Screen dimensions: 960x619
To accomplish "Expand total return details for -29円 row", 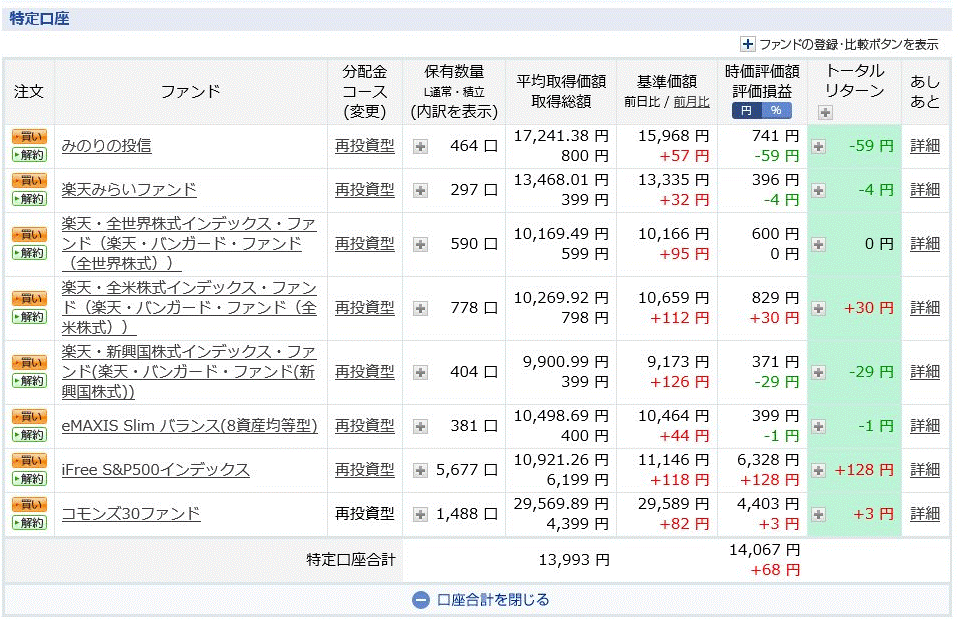I will tap(819, 372).
